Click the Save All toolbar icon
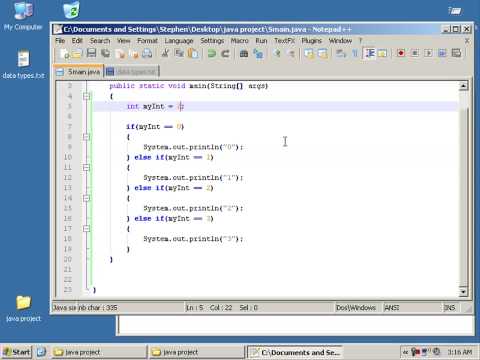The width and height of the screenshot is (480, 360). tap(106, 53)
